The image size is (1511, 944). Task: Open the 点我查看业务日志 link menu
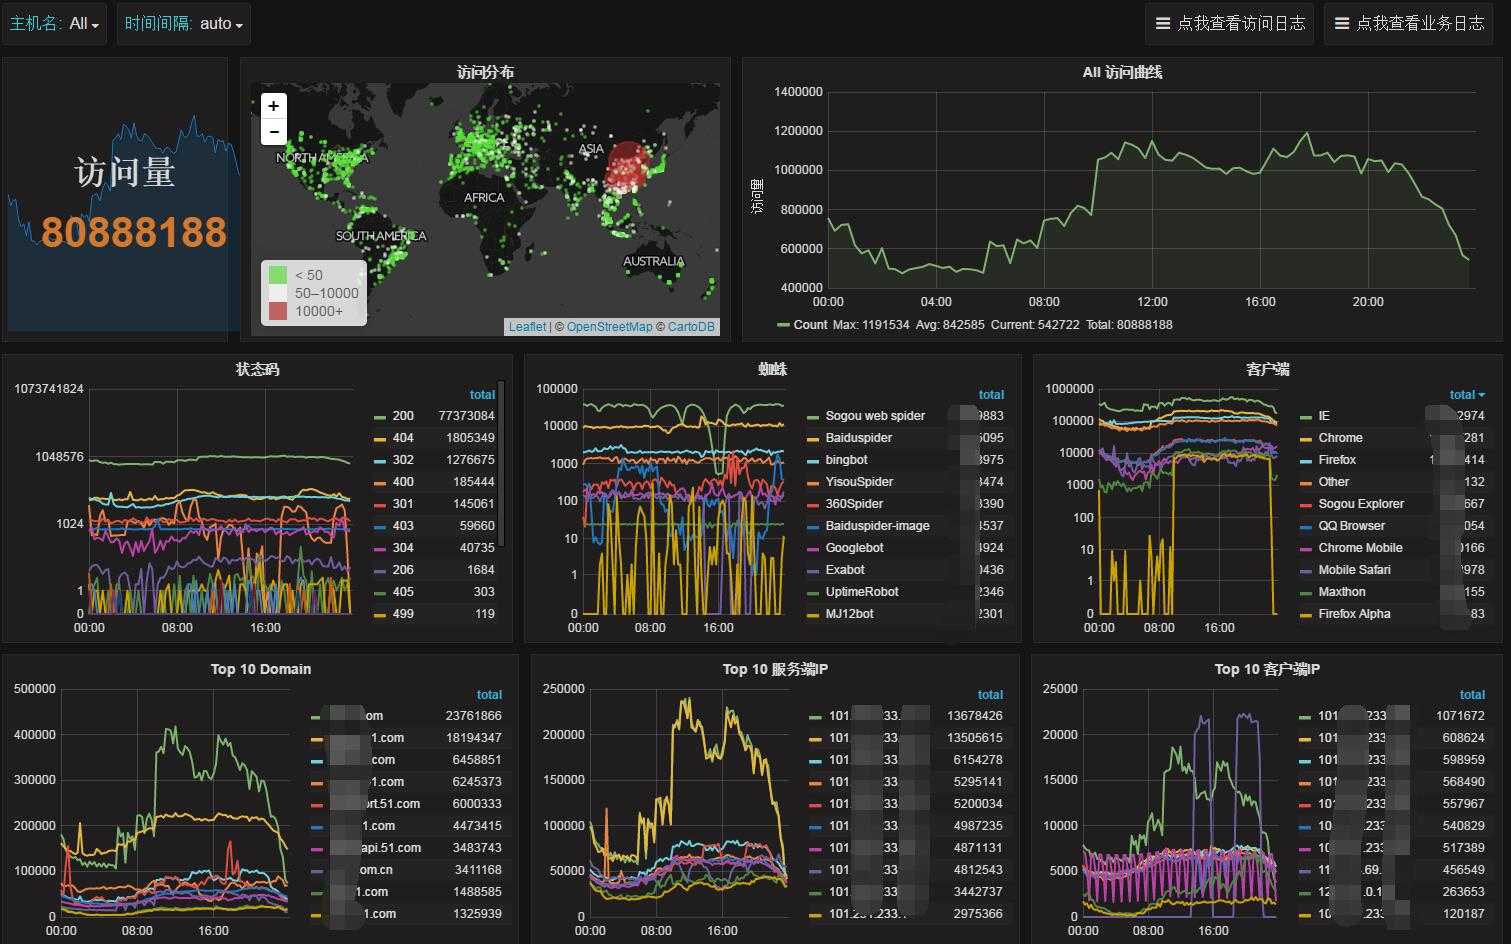pyautogui.click(x=1409, y=24)
